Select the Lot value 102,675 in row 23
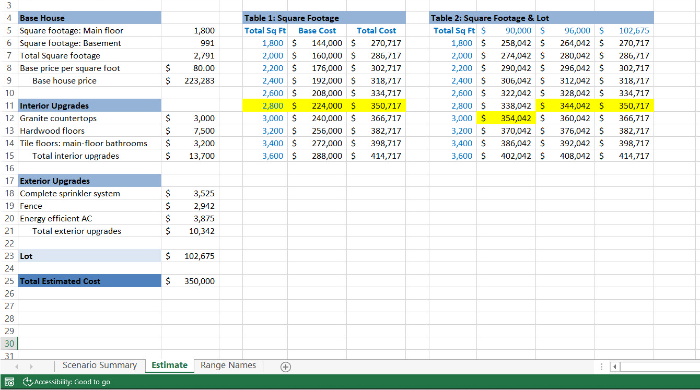 [x=191, y=256]
